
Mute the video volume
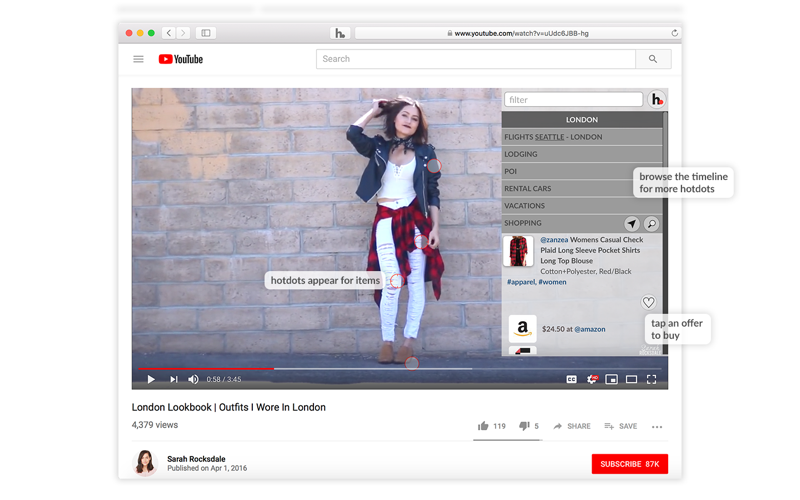pyautogui.click(x=193, y=379)
